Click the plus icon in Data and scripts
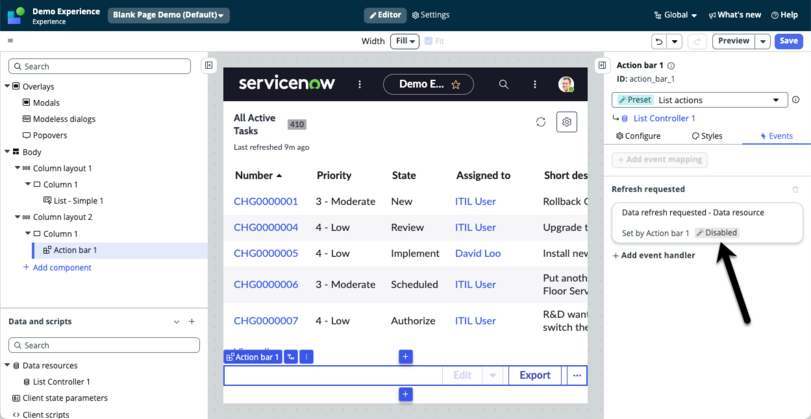This screenshot has height=419, width=811. (x=191, y=322)
